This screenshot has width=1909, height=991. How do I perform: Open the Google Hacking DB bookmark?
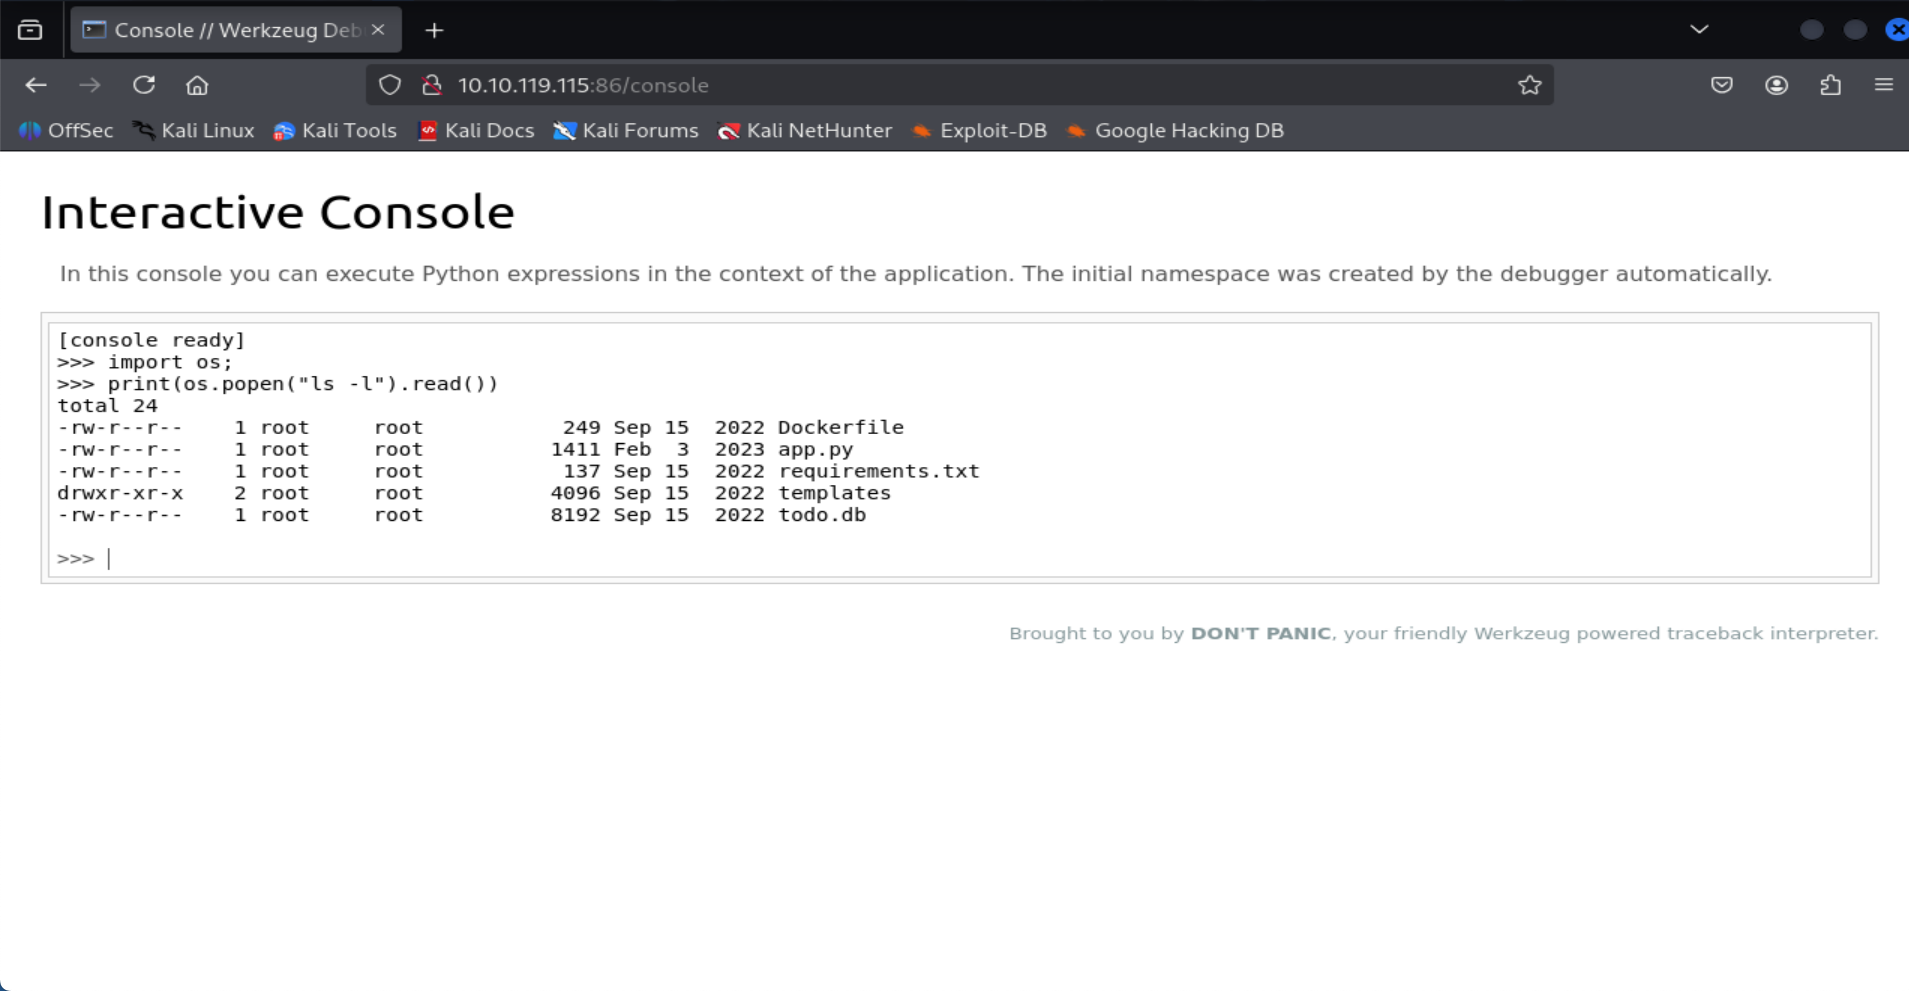coord(1176,131)
